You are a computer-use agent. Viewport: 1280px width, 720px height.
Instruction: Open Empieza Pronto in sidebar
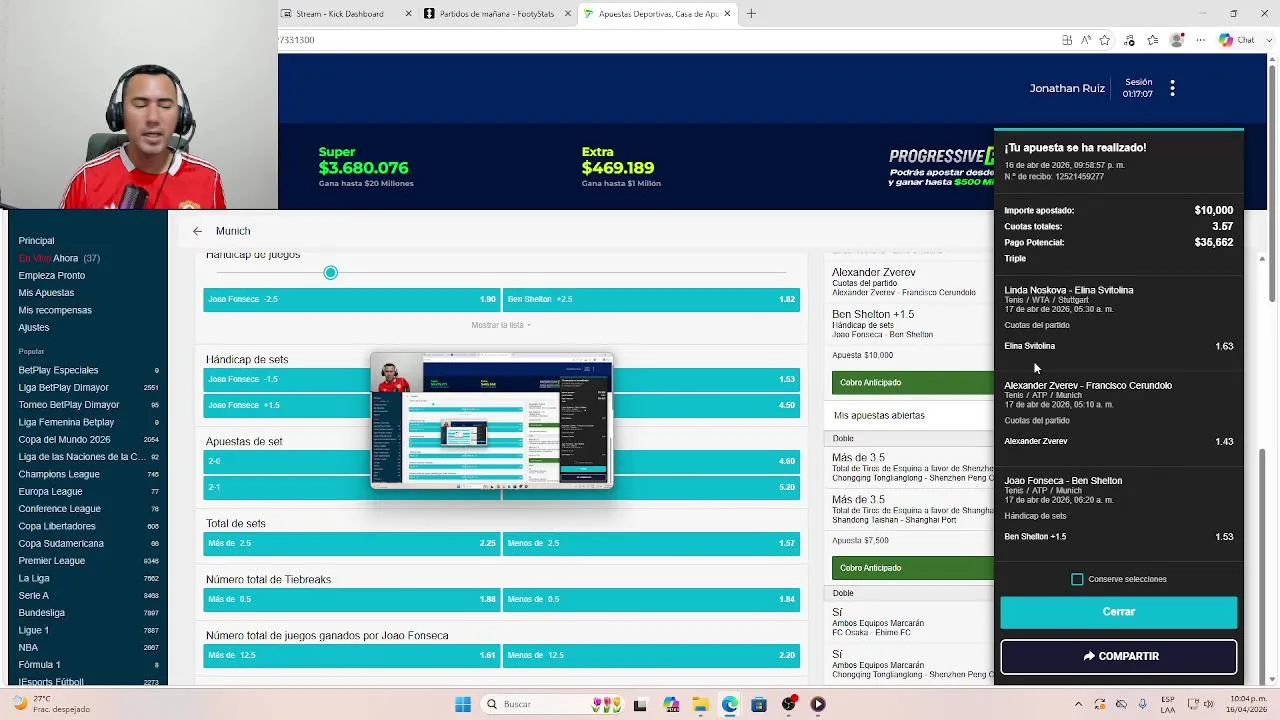click(x=51, y=275)
